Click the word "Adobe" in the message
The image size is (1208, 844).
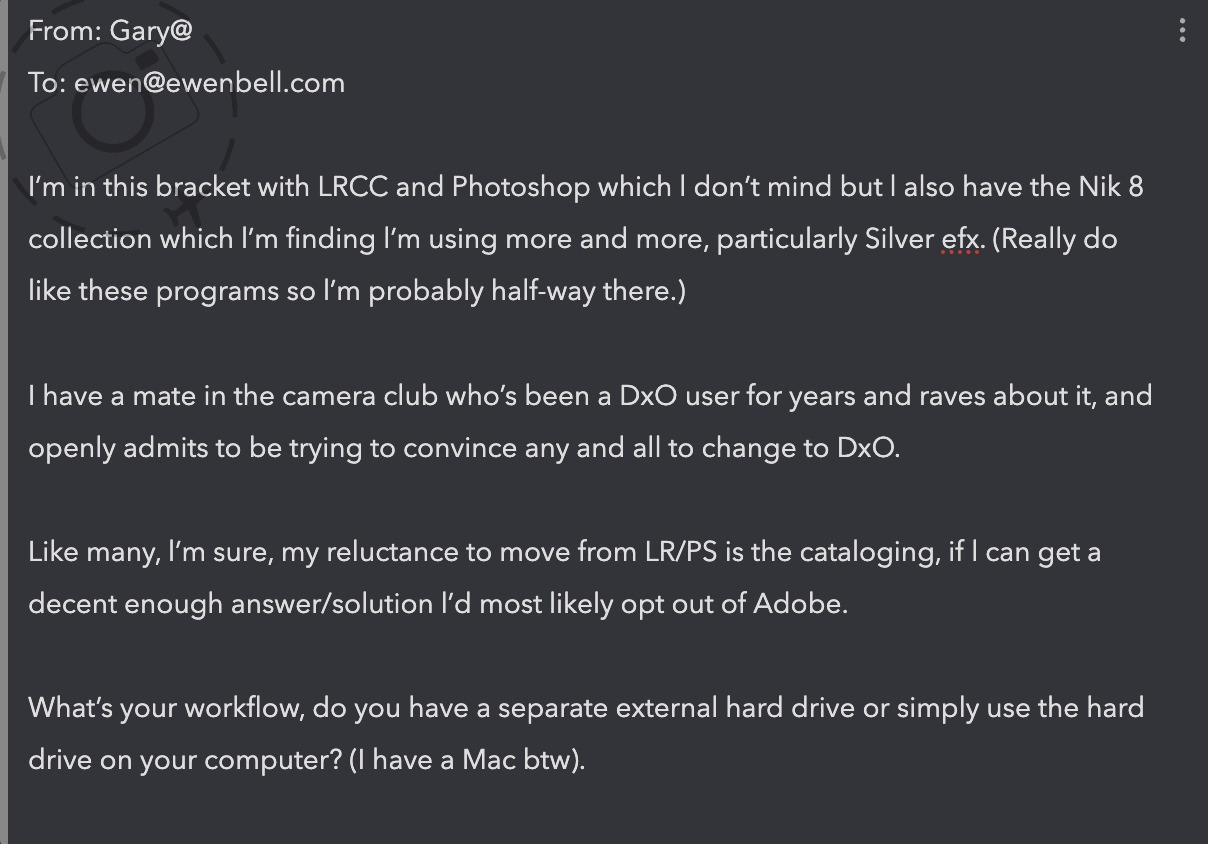pyautogui.click(x=797, y=604)
